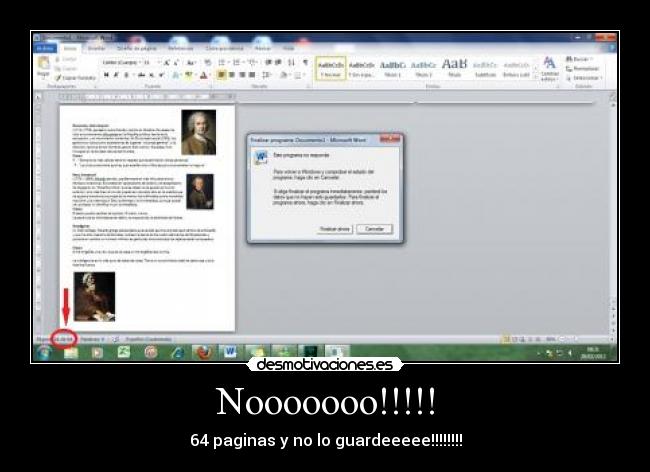The width and height of the screenshot is (650, 472).
Task: Switch to the Referencias ribbon tab
Action: [180, 48]
